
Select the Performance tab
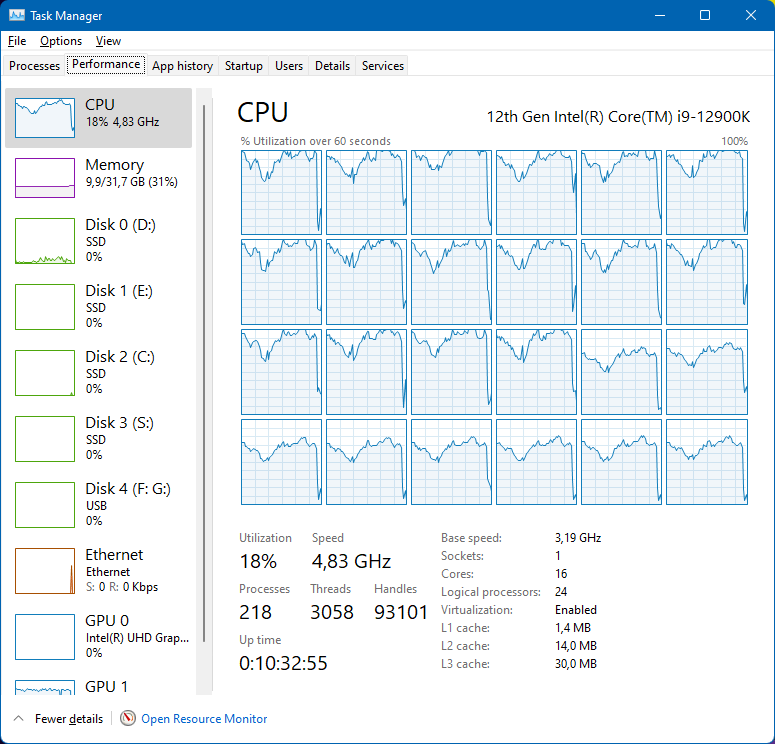pos(106,64)
